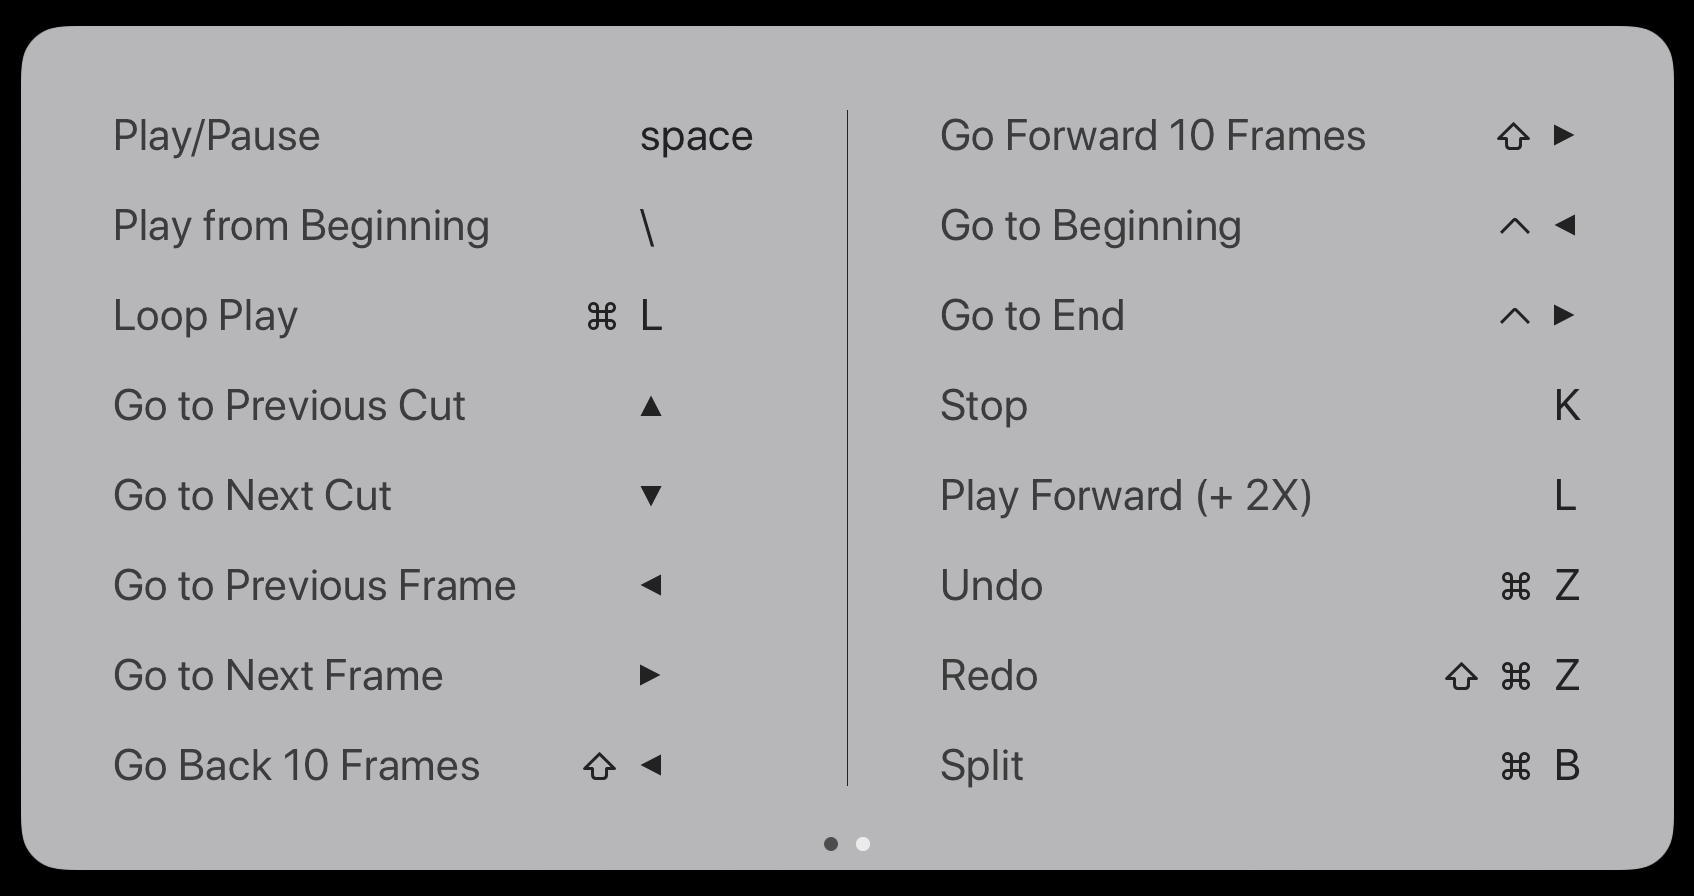1694x896 pixels.
Task: Click the right arrow beside Go to Next Frame
Action: click(650, 676)
